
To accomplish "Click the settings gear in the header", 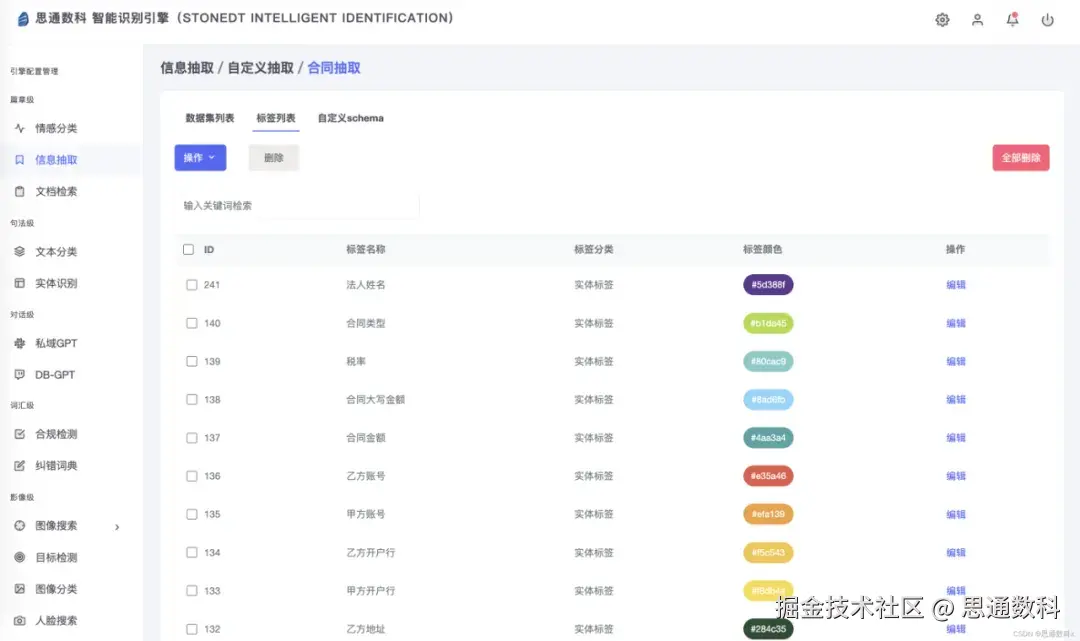I will pos(942,19).
